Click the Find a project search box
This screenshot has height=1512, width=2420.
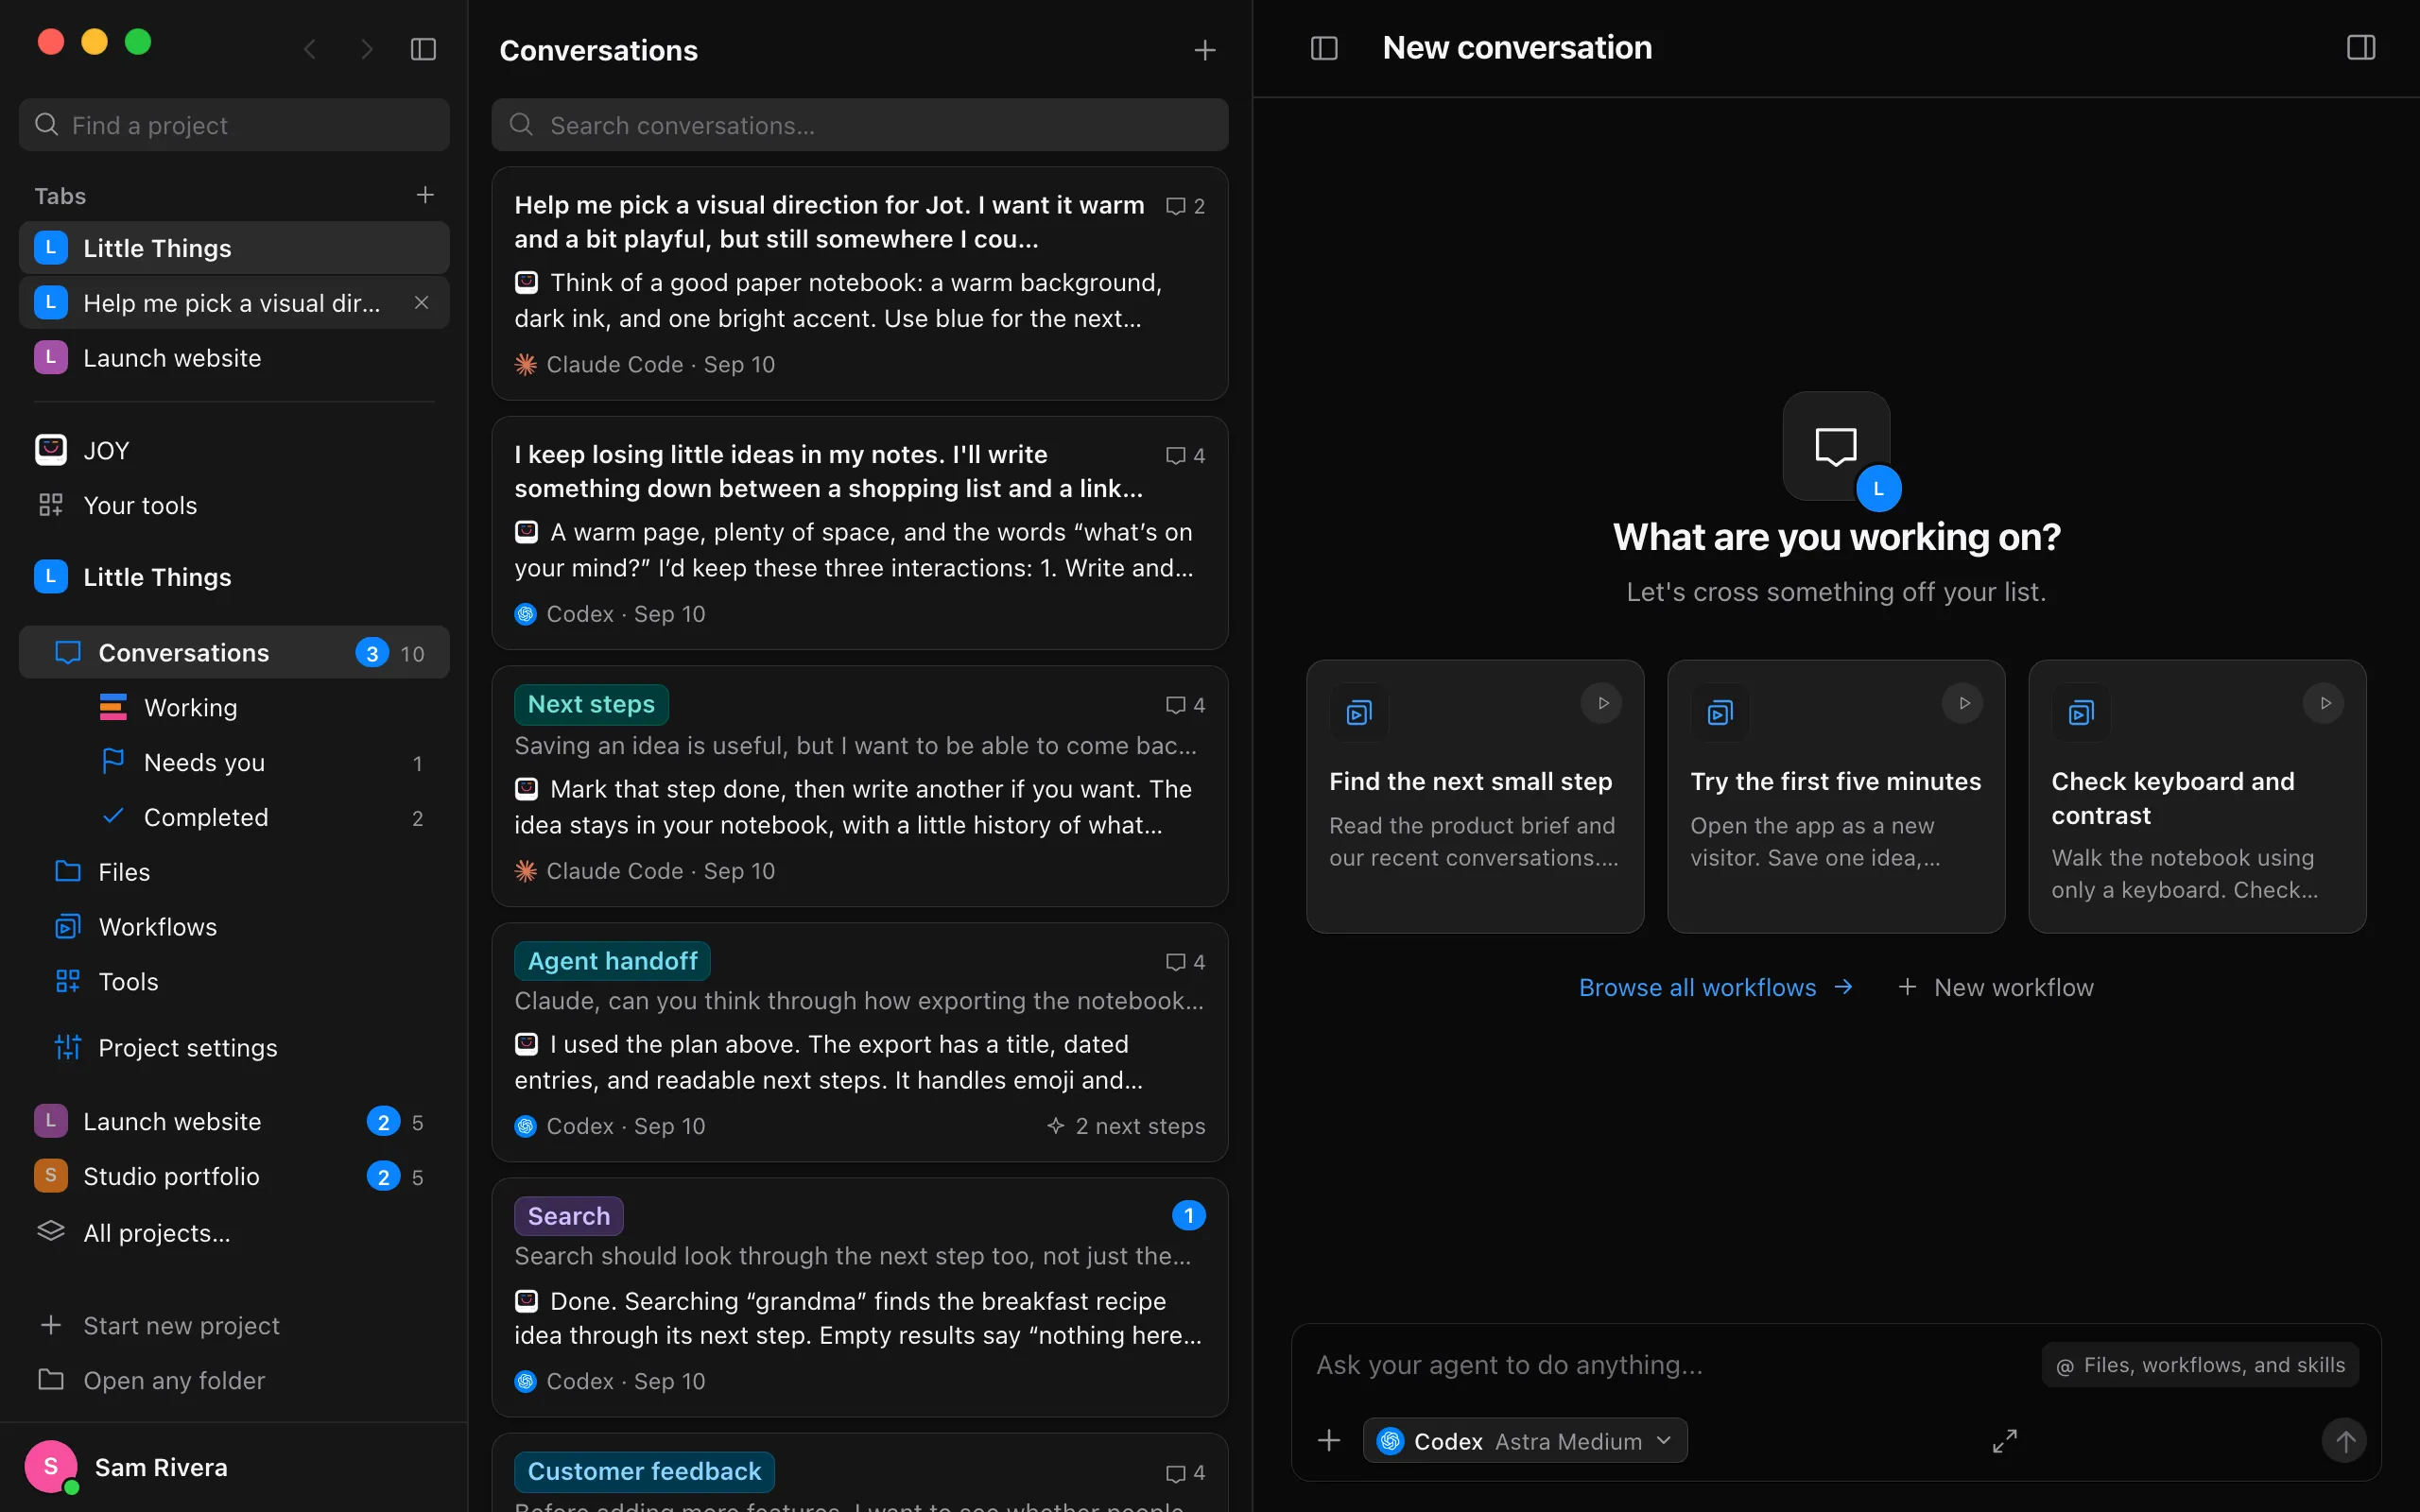[x=234, y=125]
